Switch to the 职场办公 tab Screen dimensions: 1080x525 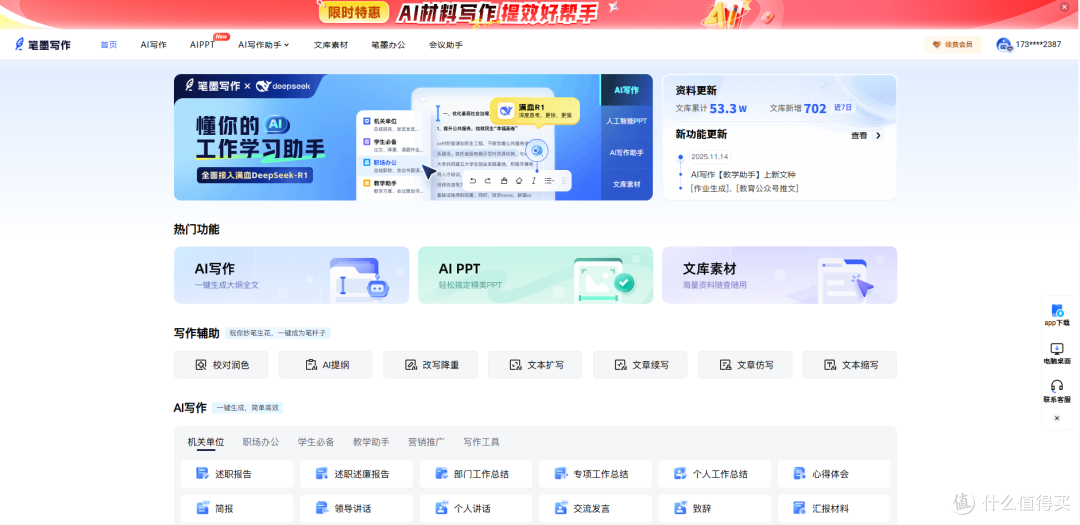click(x=261, y=442)
